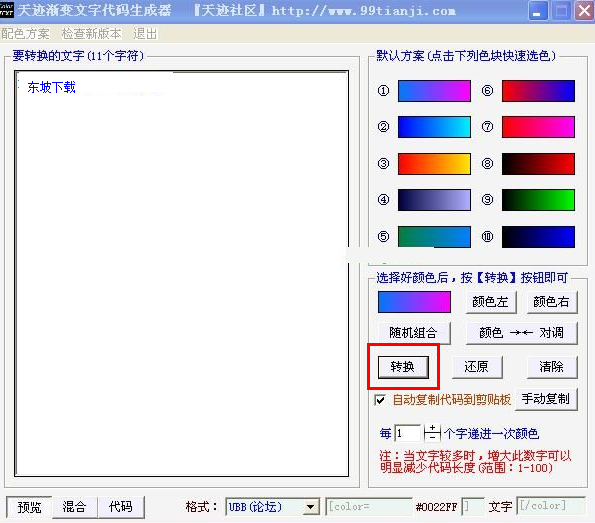The height and width of the screenshot is (523, 595).
Task: Pick preset 7 red-to-magenta gradient
Action: pos(538,127)
